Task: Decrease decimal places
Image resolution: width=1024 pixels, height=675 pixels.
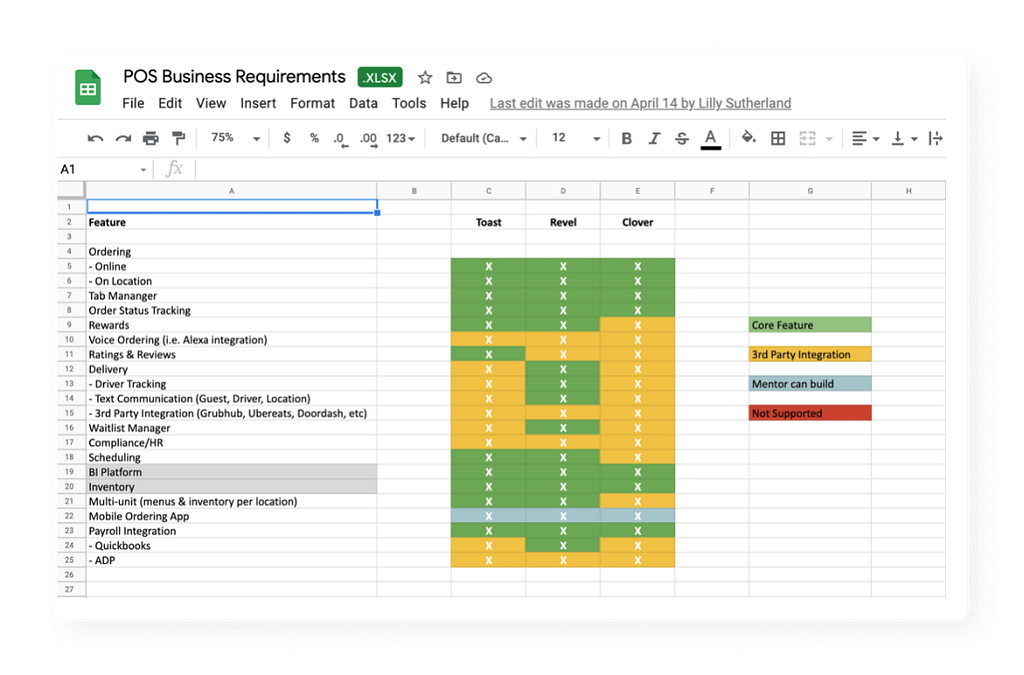Action: click(340, 139)
